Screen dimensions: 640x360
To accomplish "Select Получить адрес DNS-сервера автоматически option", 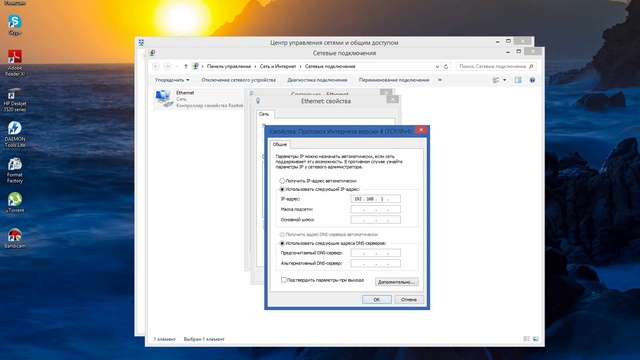I will (x=282, y=235).
